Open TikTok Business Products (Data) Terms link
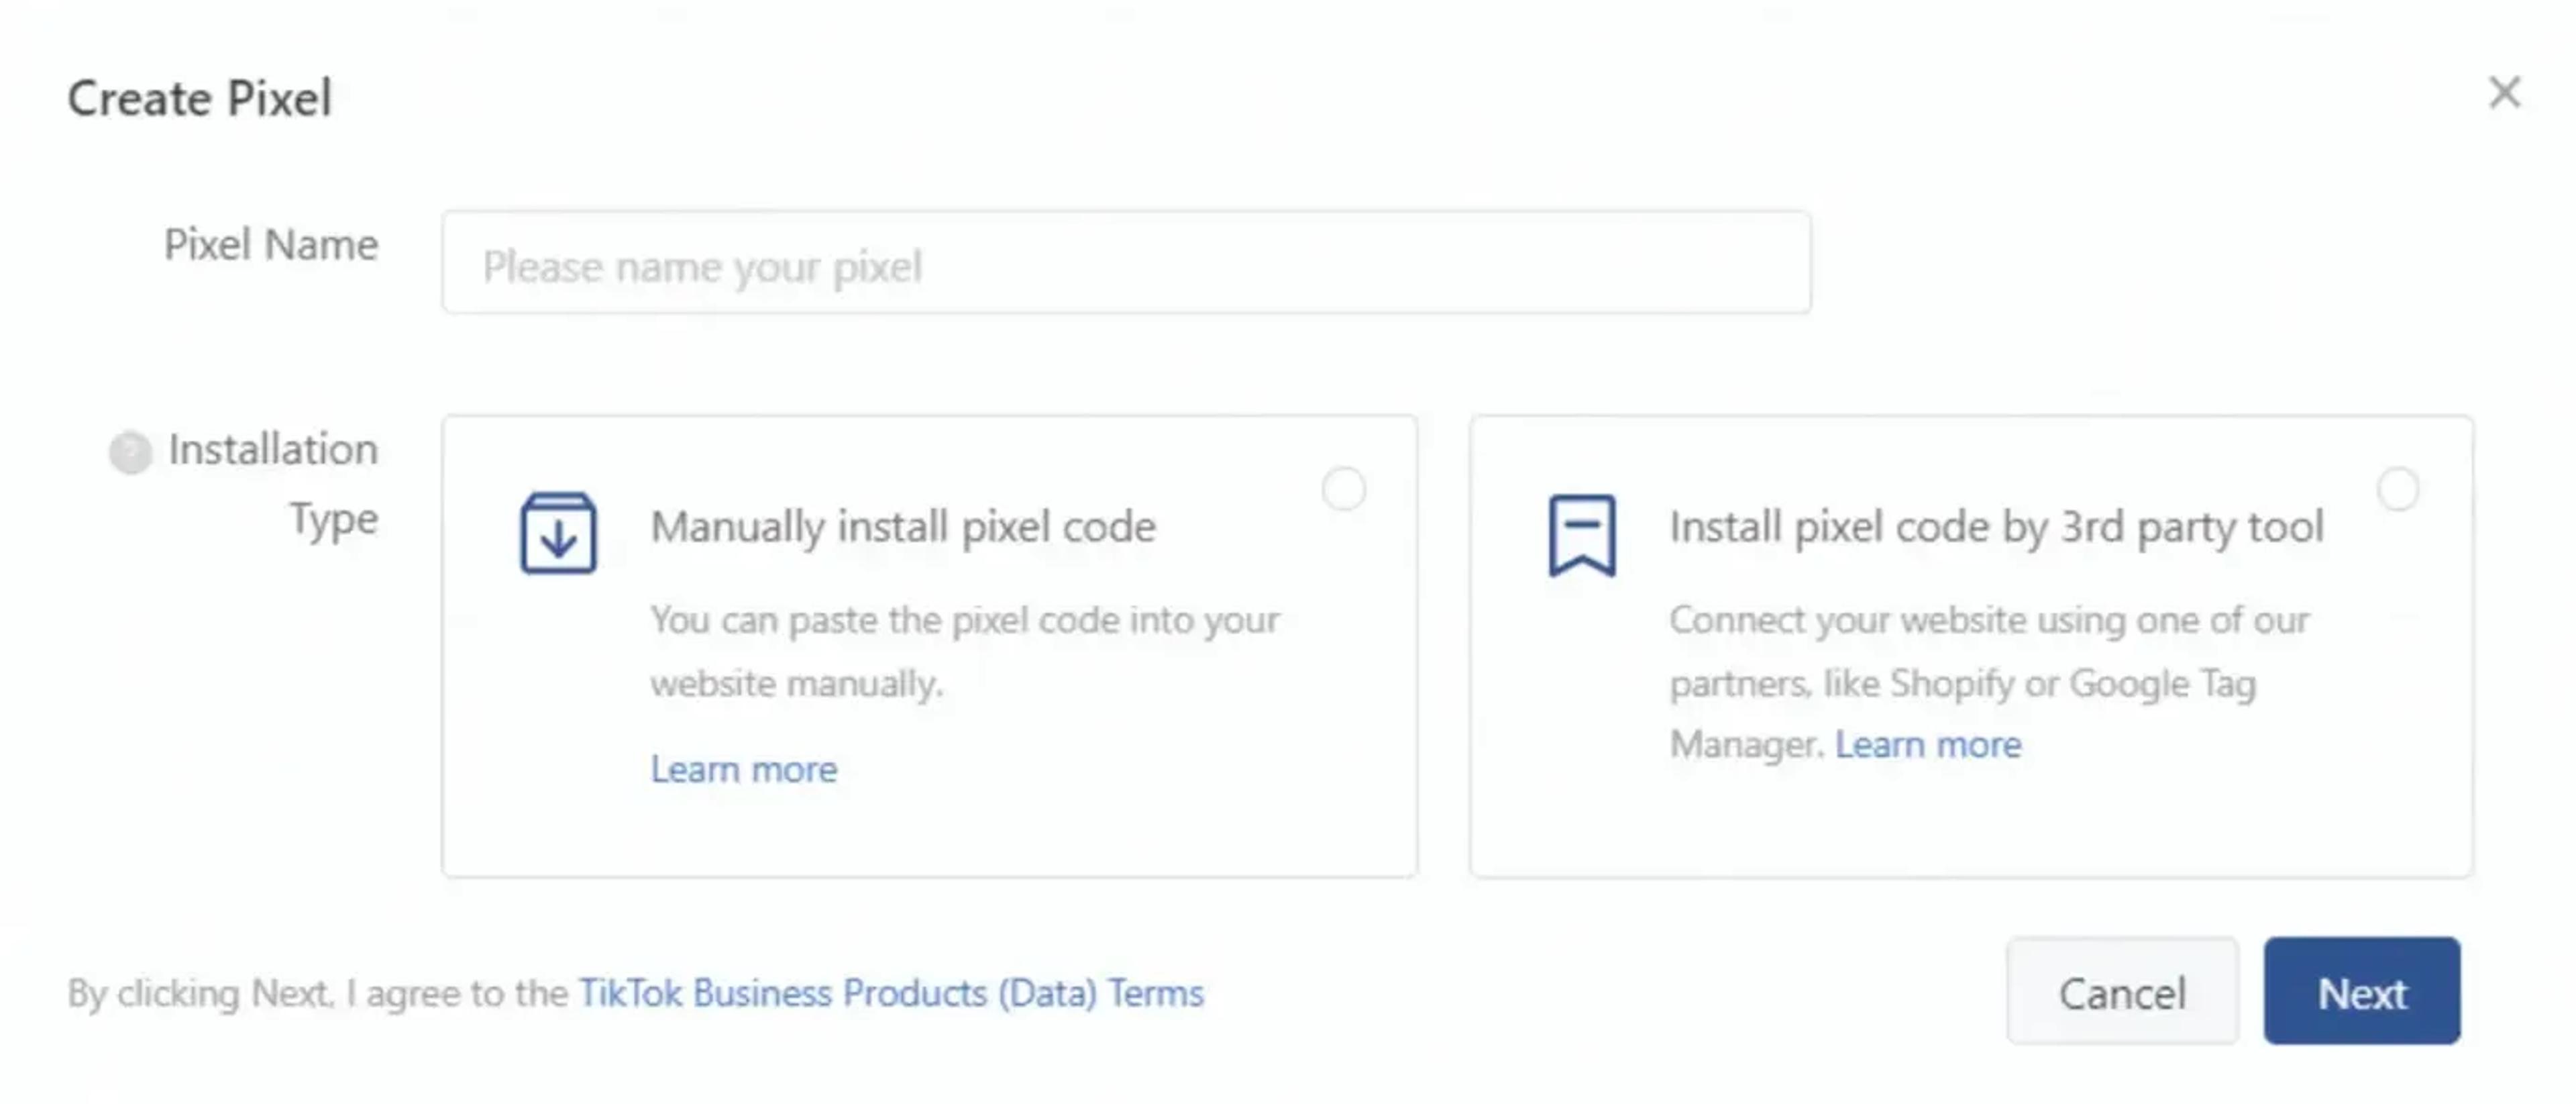The width and height of the screenshot is (2576, 1104). pos(891,993)
